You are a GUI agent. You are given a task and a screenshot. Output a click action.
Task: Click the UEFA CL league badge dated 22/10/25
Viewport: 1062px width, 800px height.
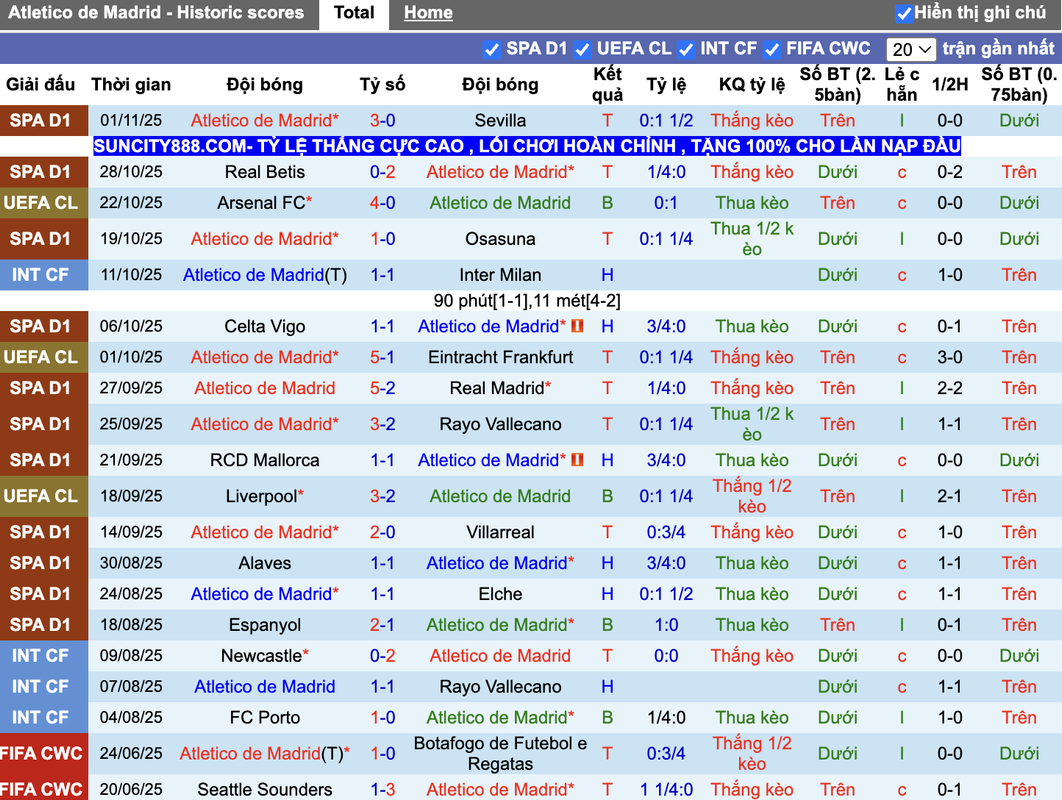[x=44, y=203]
